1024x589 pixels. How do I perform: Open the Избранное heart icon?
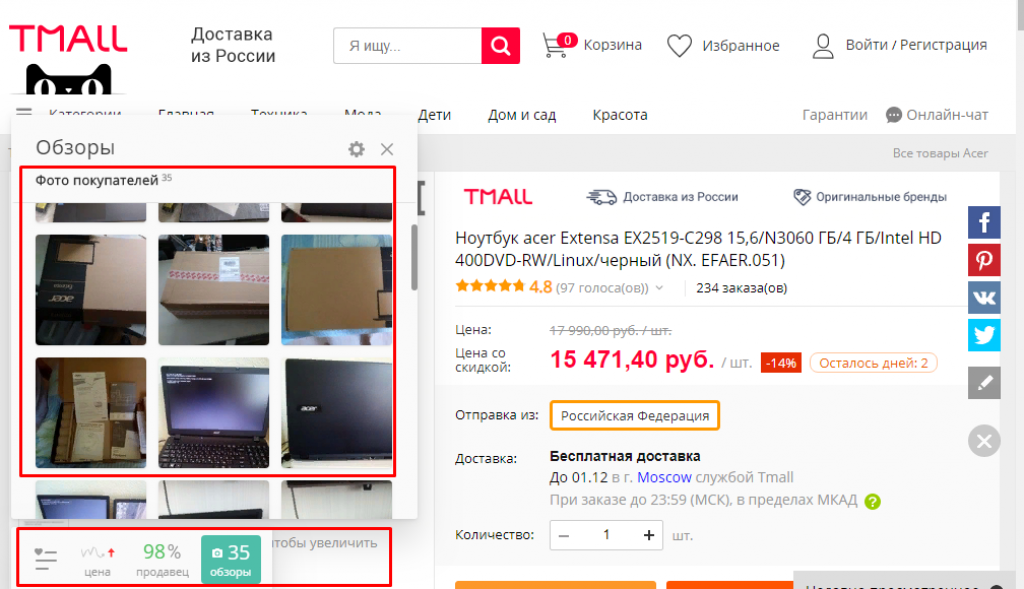(680, 45)
